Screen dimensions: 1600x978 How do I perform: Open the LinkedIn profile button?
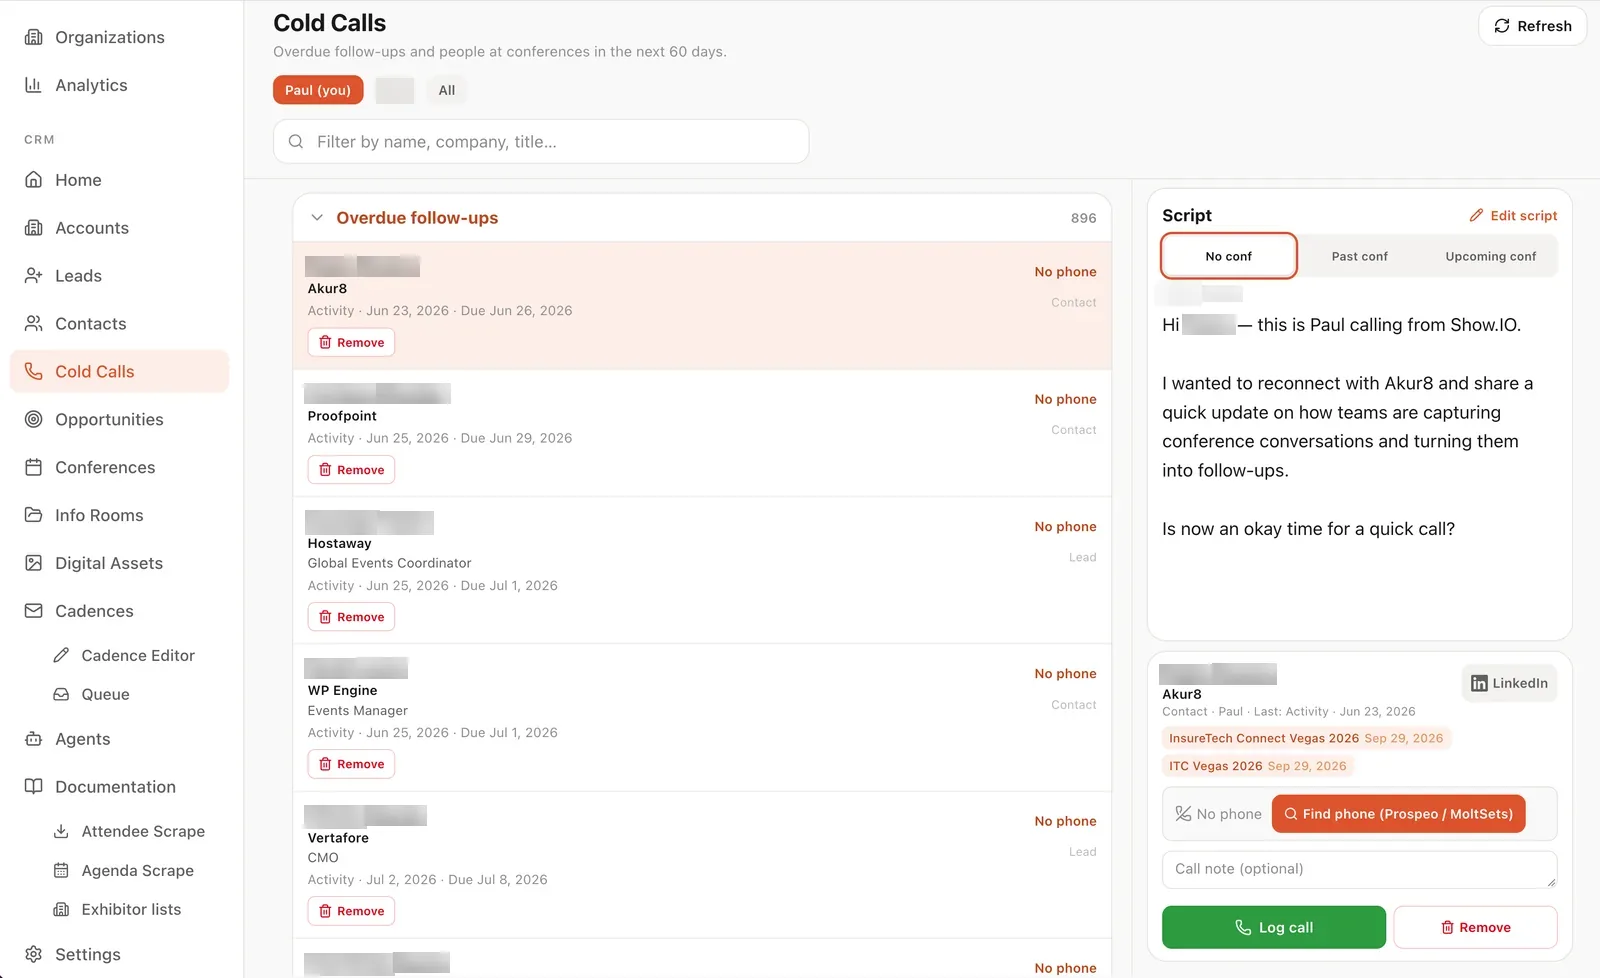[1509, 683]
